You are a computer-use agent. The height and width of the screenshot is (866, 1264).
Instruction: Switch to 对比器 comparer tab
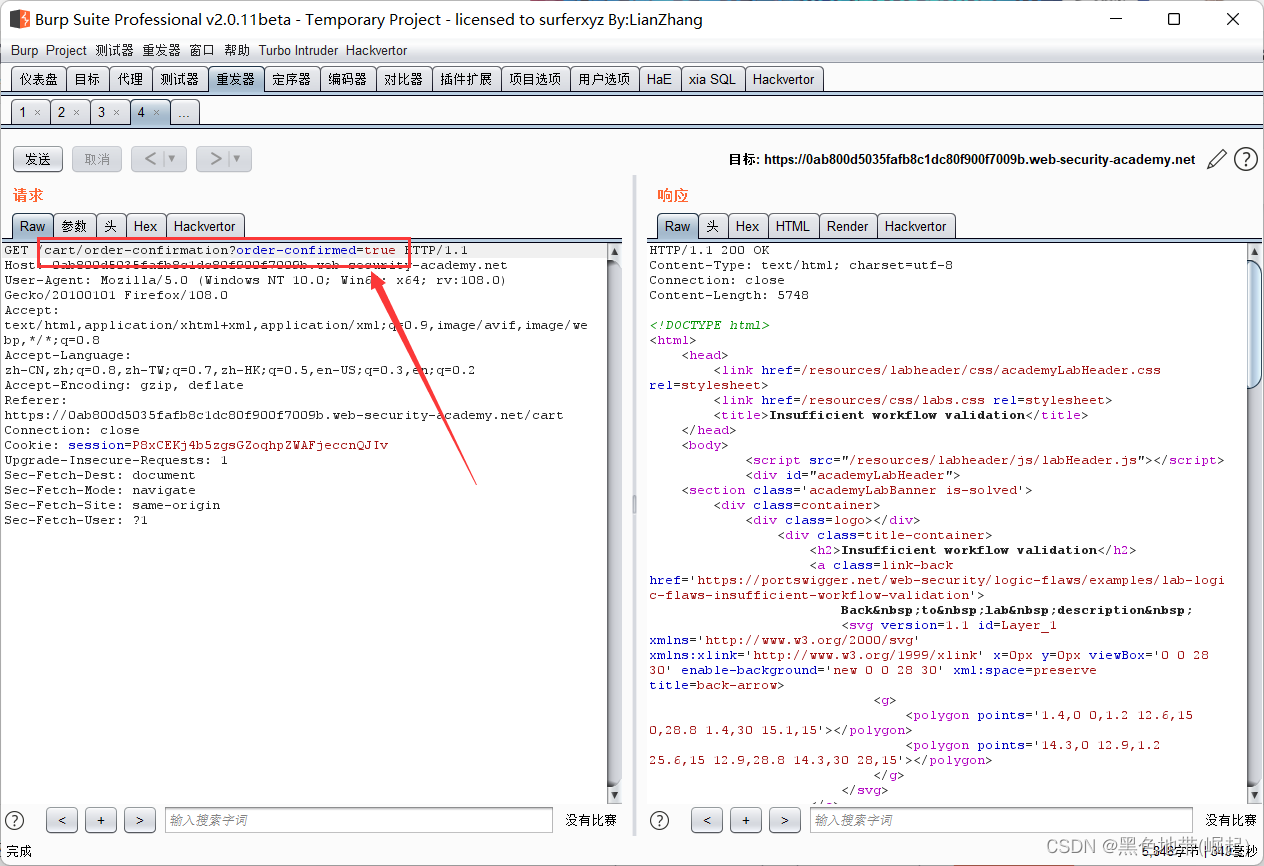point(404,79)
